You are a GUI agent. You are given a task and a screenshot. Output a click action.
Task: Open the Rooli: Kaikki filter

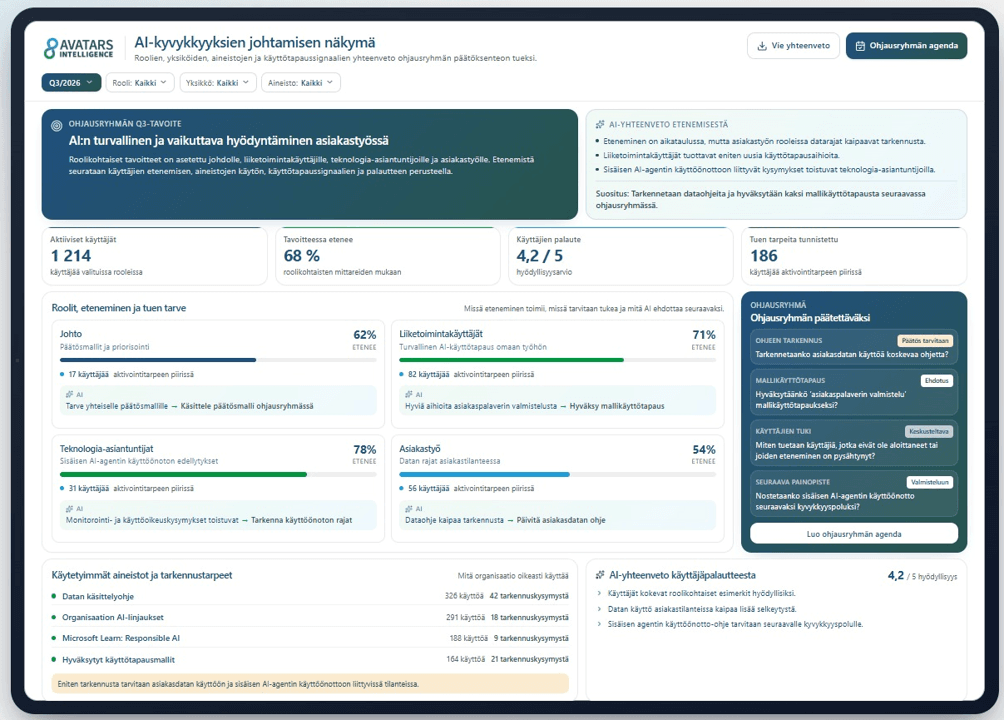pos(139,83)
